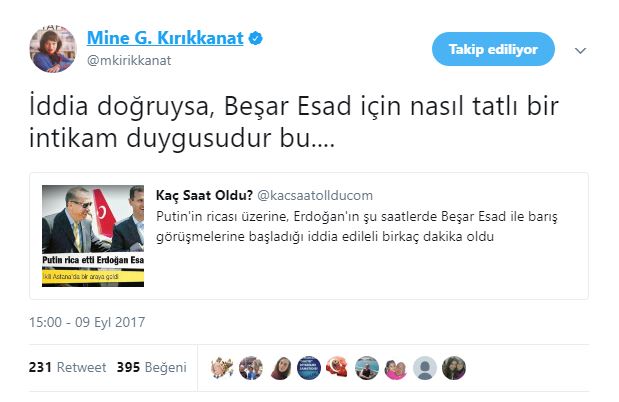Image resolution: width=619 pixels, height=402 pixels.
Task: Click the blue verified badge icon
Action: point(255,38)
